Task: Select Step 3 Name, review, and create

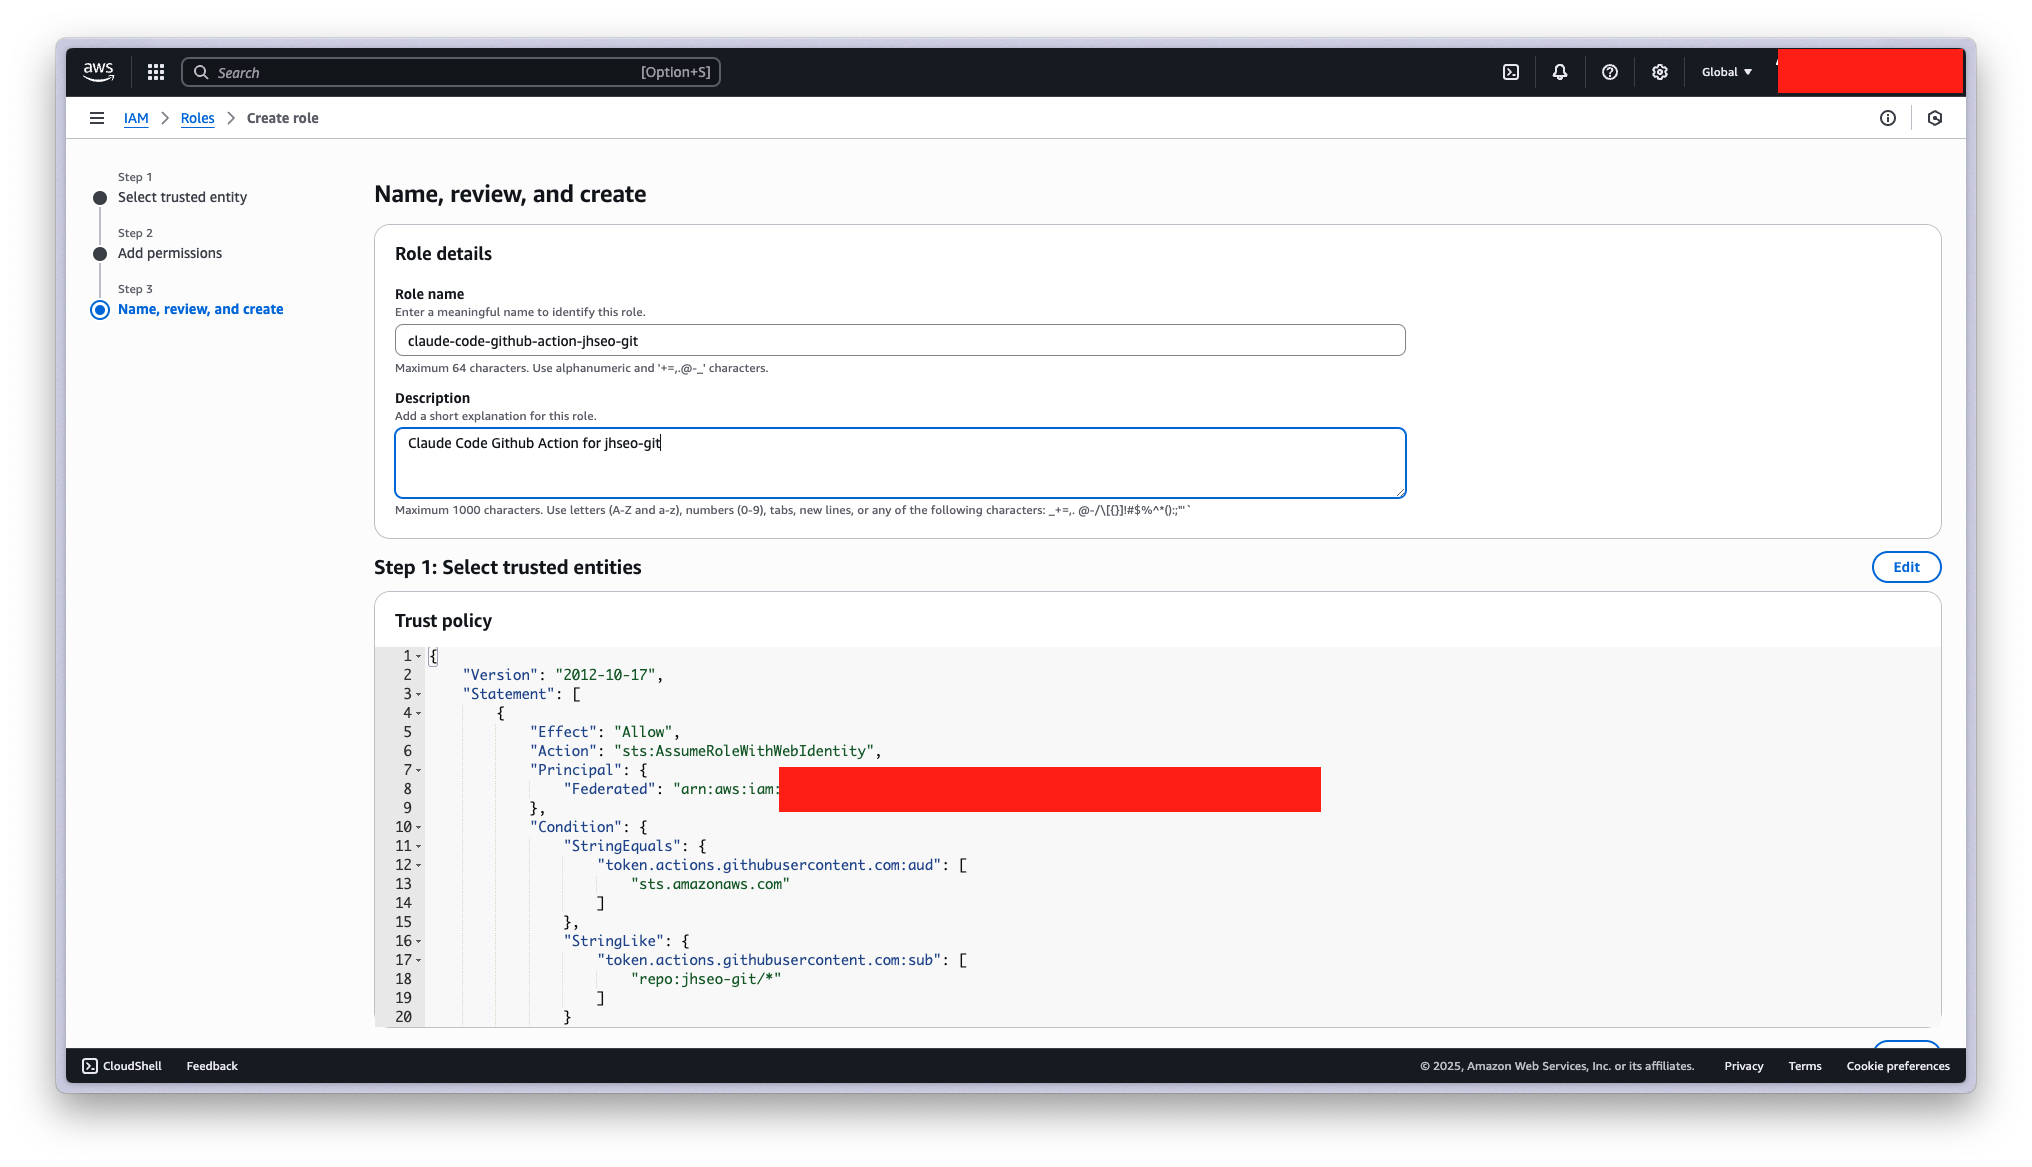Action: tap(200, 309)
